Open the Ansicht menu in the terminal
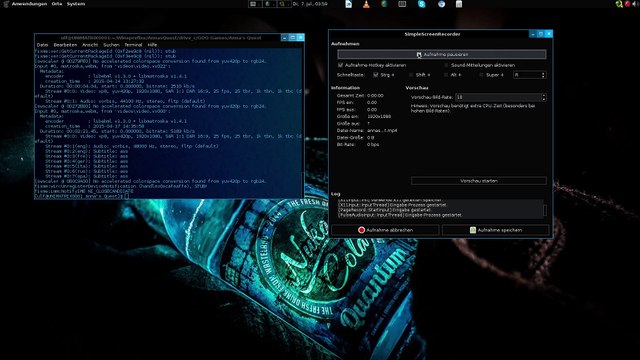640x360 pixels. (90, 45)
